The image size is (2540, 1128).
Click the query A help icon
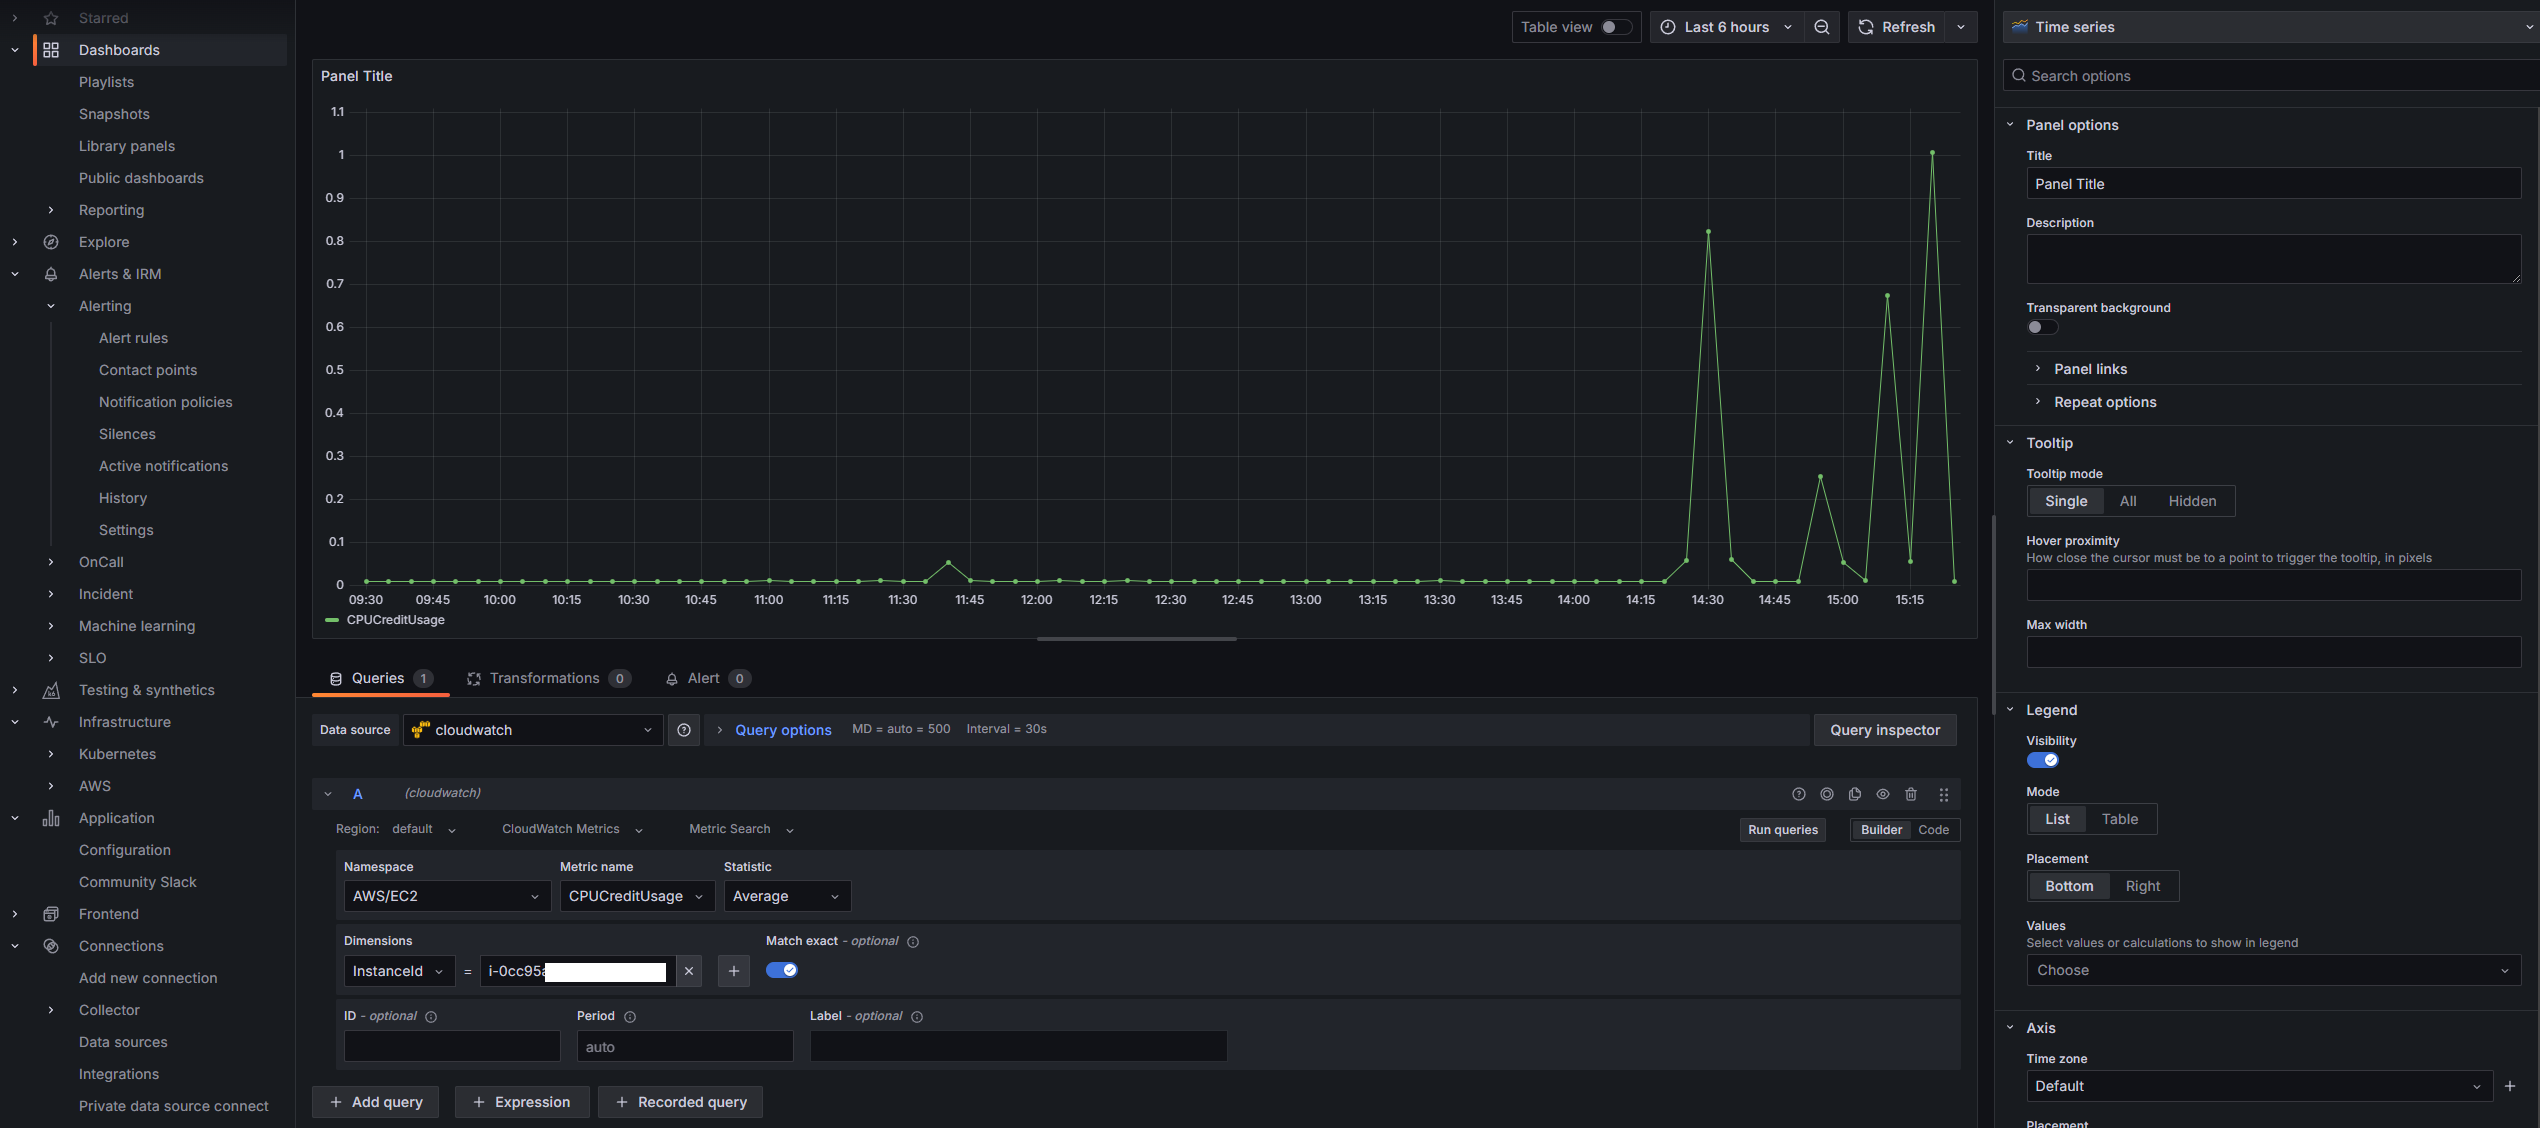click(1799, 794)
